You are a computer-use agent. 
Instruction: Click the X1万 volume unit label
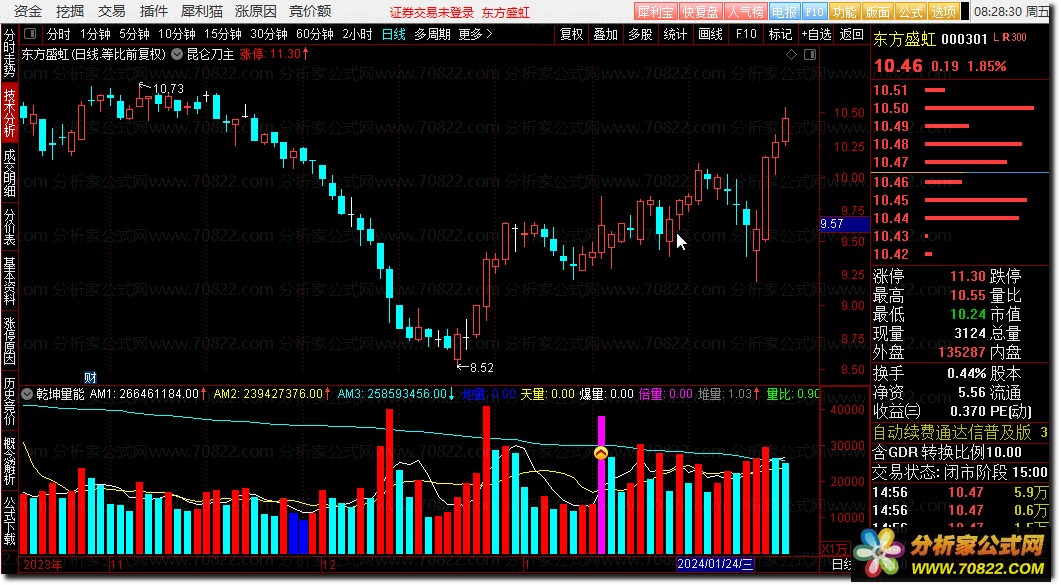834,548
